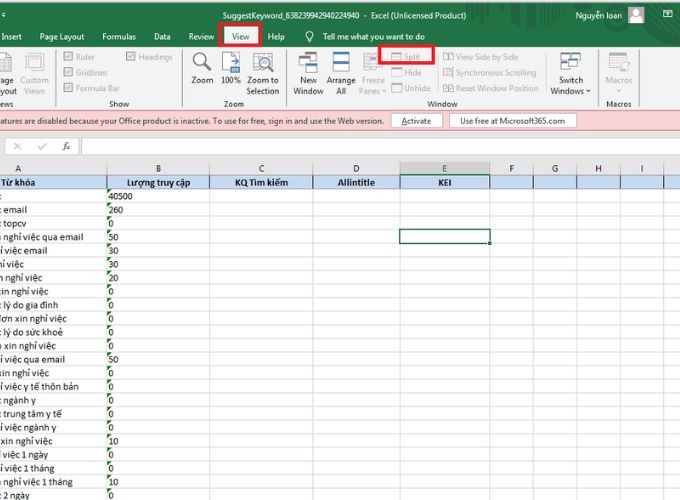The height and width of the screenshot is (500, 680).
Task: Open the Help tab
Action: click(x=276, y=36)
